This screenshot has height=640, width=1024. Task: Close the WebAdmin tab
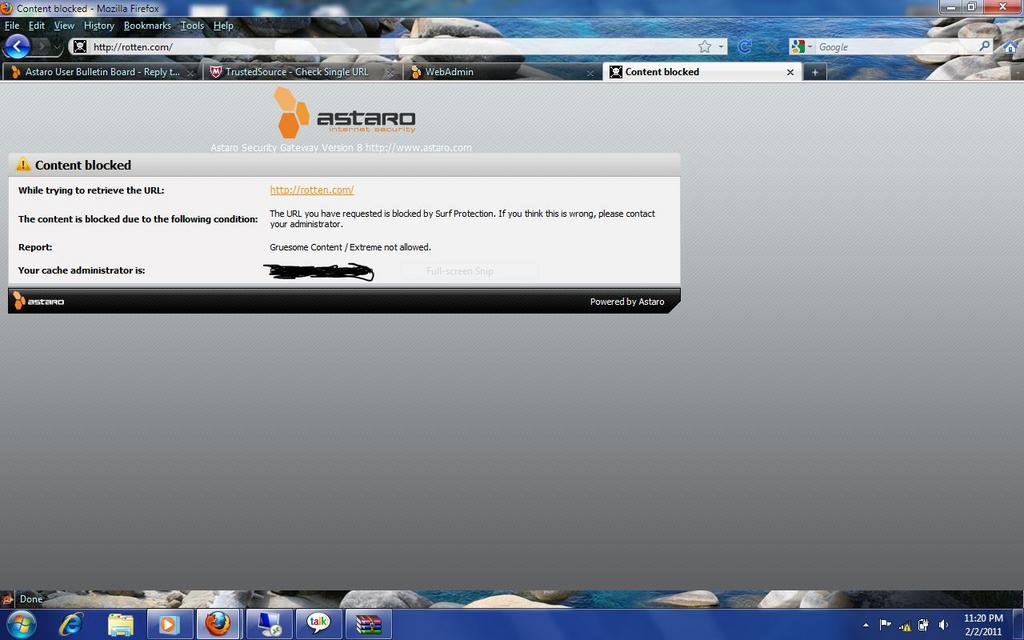[590, 73]
